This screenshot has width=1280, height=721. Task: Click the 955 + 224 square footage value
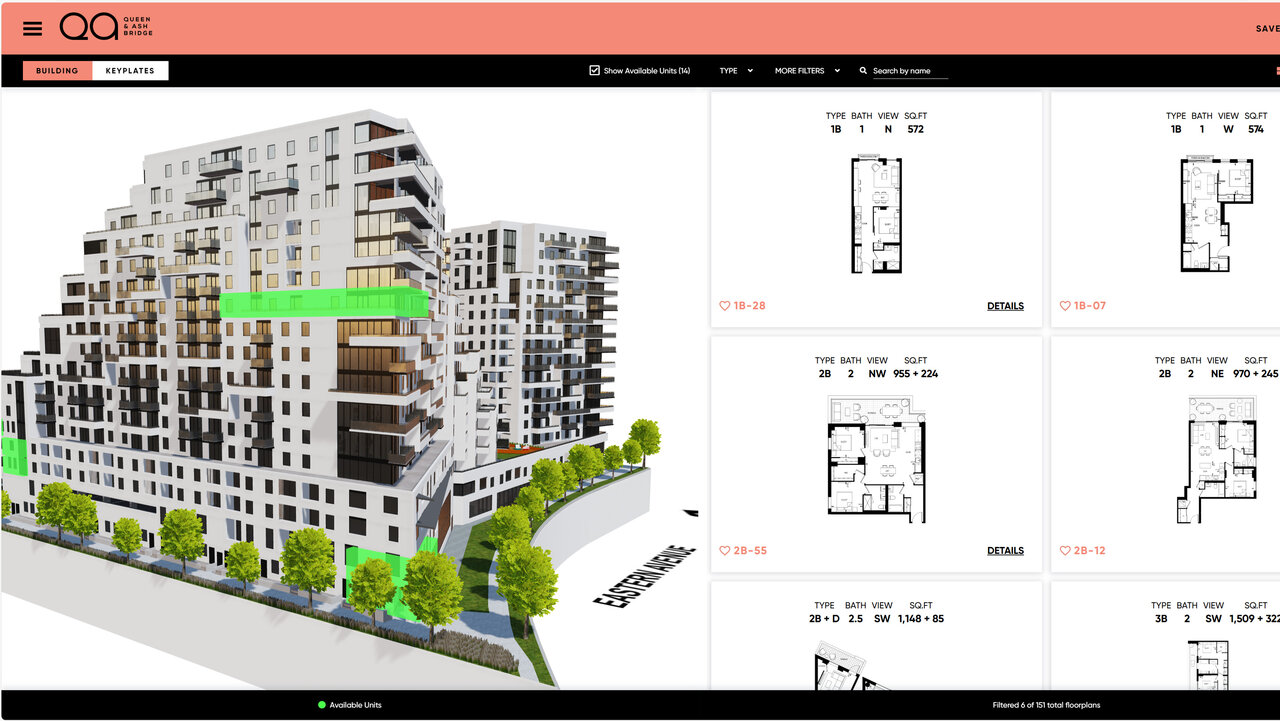[916, 374]
